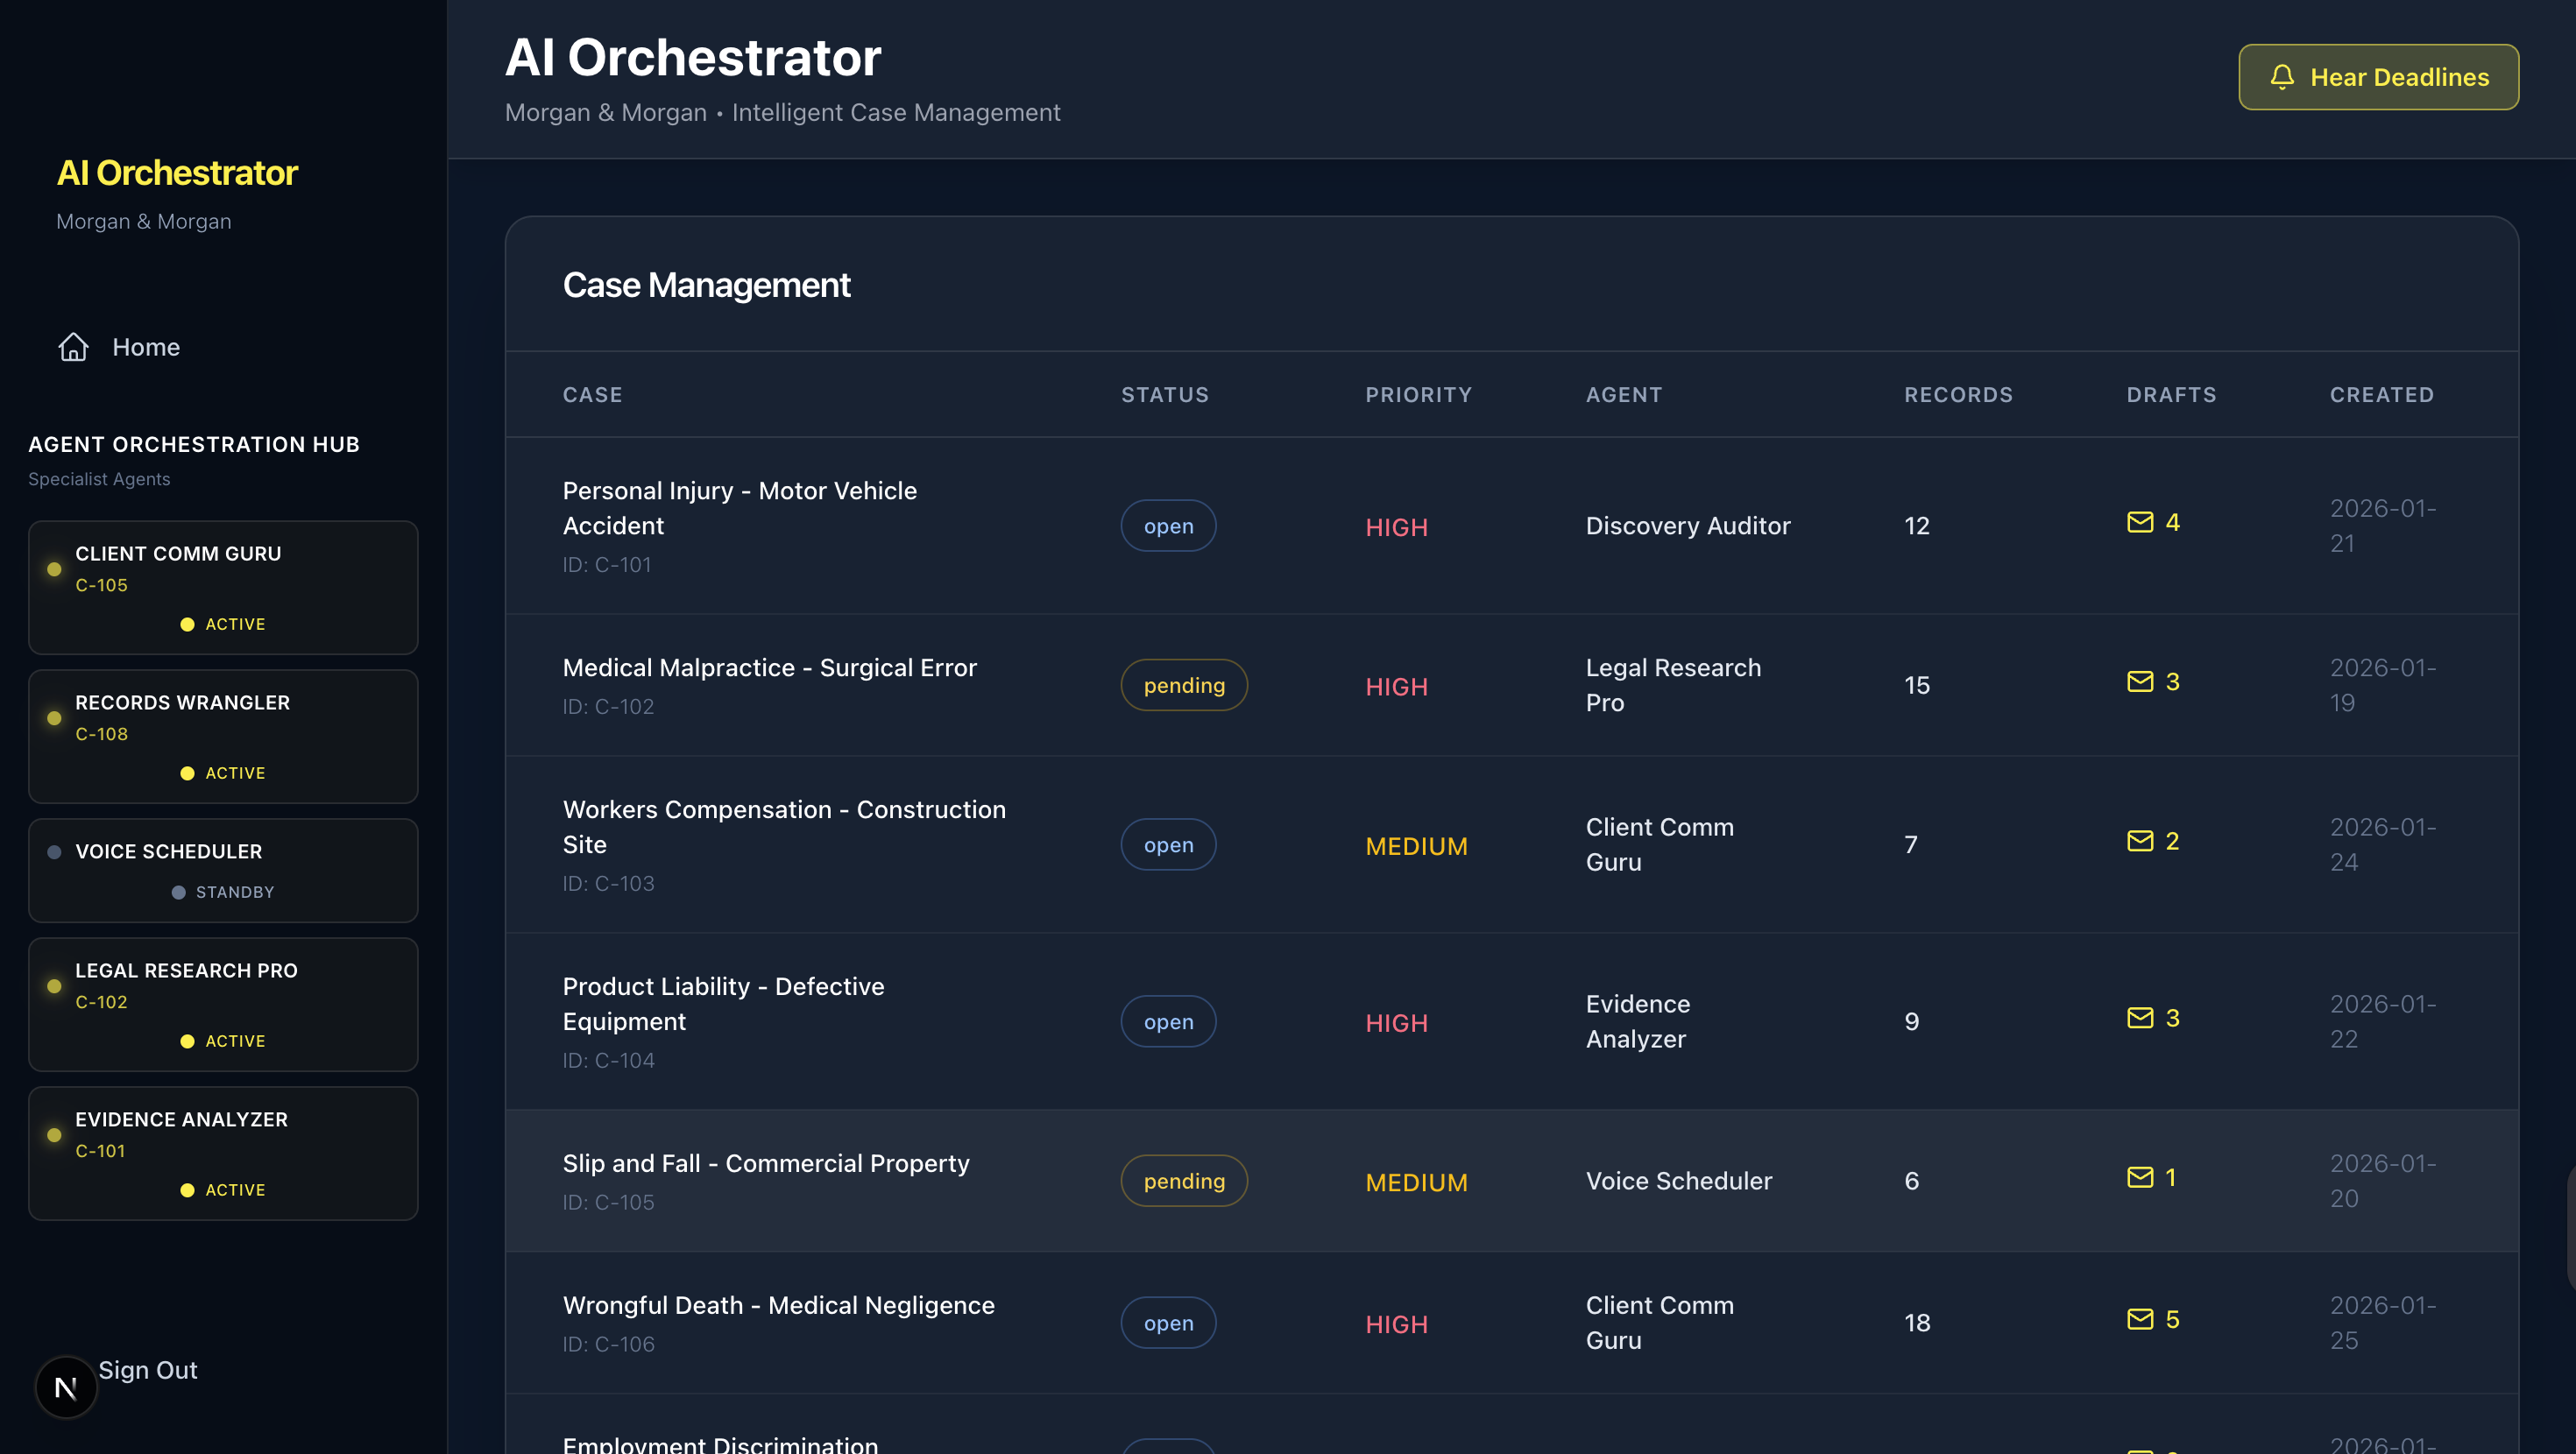Screen dimensions: 2576x1454
Task: Click the bell icon in Hear Deadlines
Action: (x=2281, y=77)
